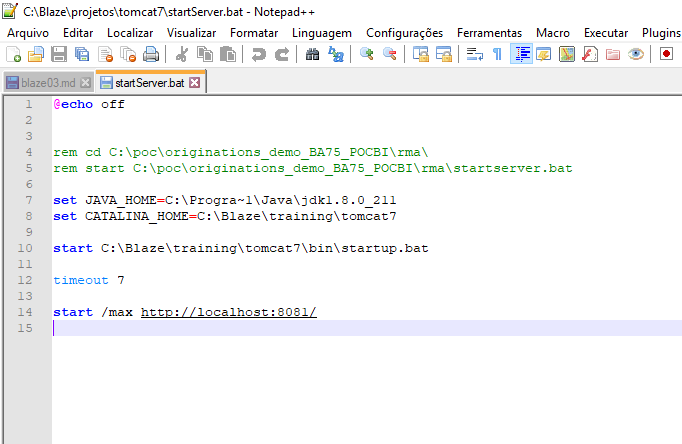Open the Function List icon
682x444 pixels.
point(590,54)
